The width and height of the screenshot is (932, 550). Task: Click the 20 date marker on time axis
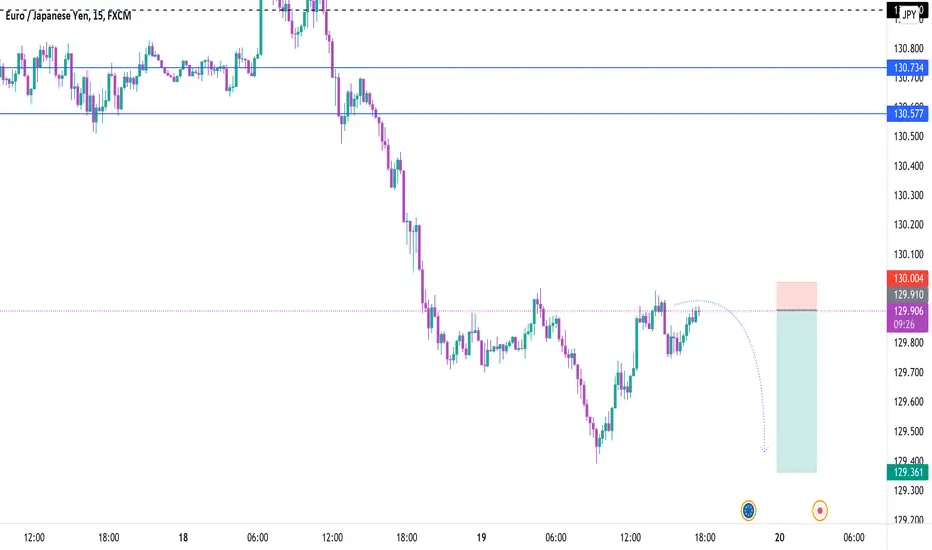(779, 538)
